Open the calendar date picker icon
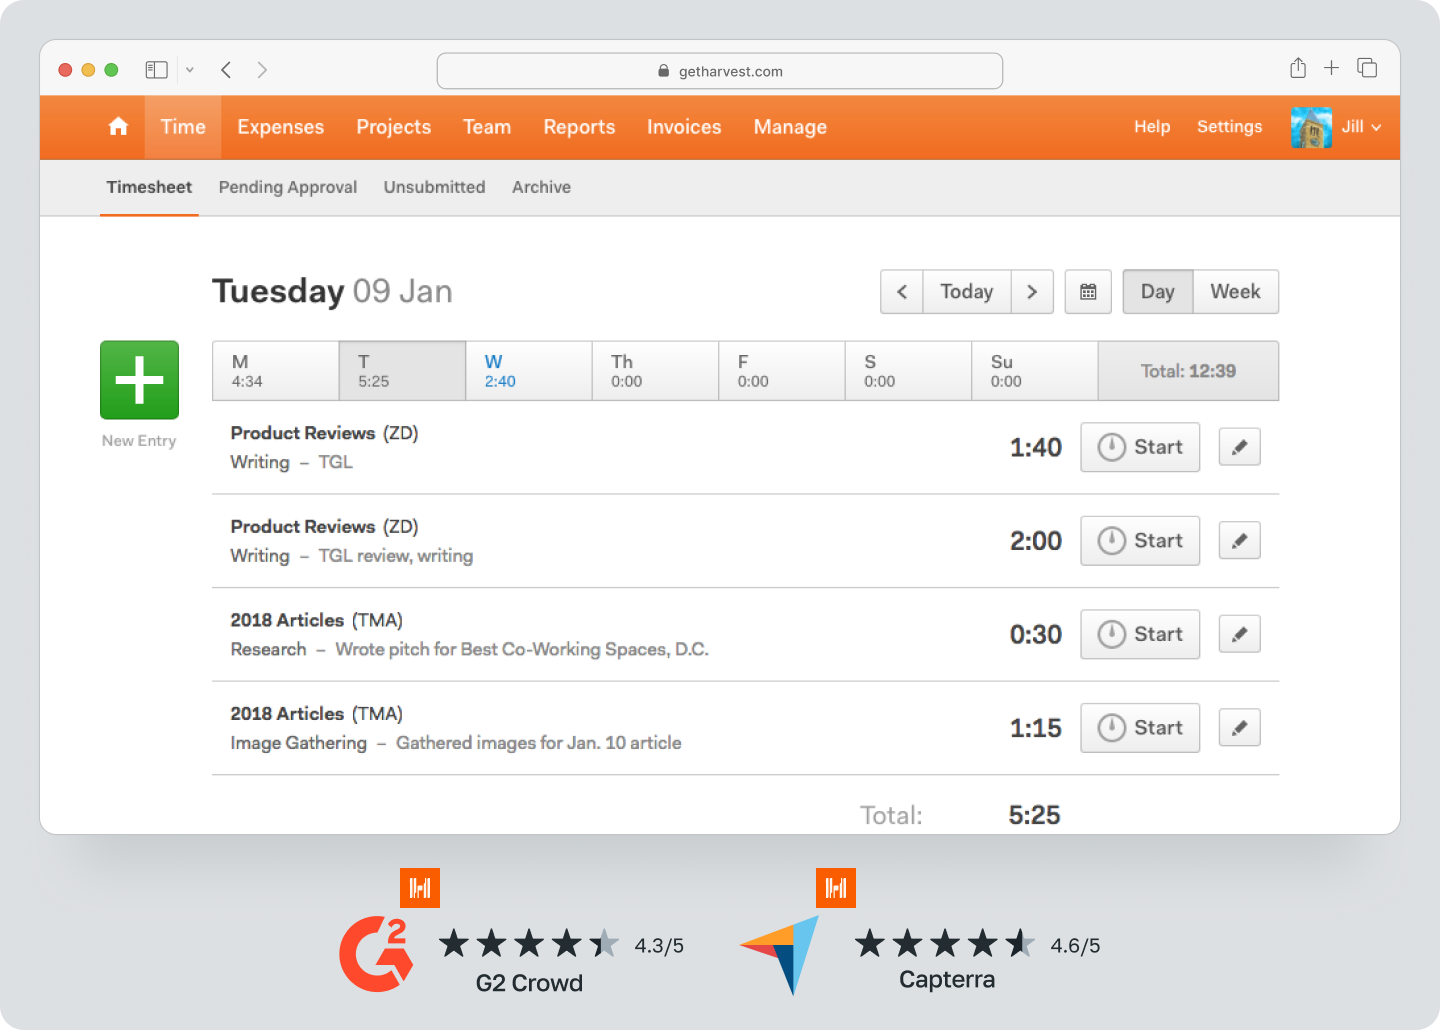Screen dimensions: 1440x1030 1088,292
